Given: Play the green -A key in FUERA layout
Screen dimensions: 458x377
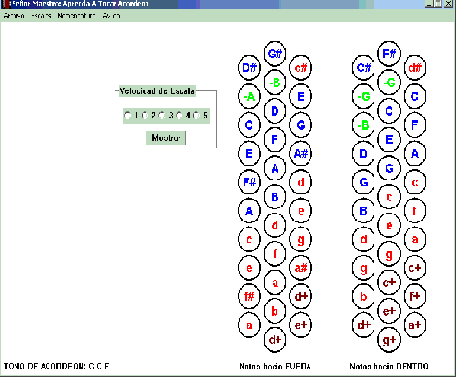Looking at the screenshot, I should [249, 97].
